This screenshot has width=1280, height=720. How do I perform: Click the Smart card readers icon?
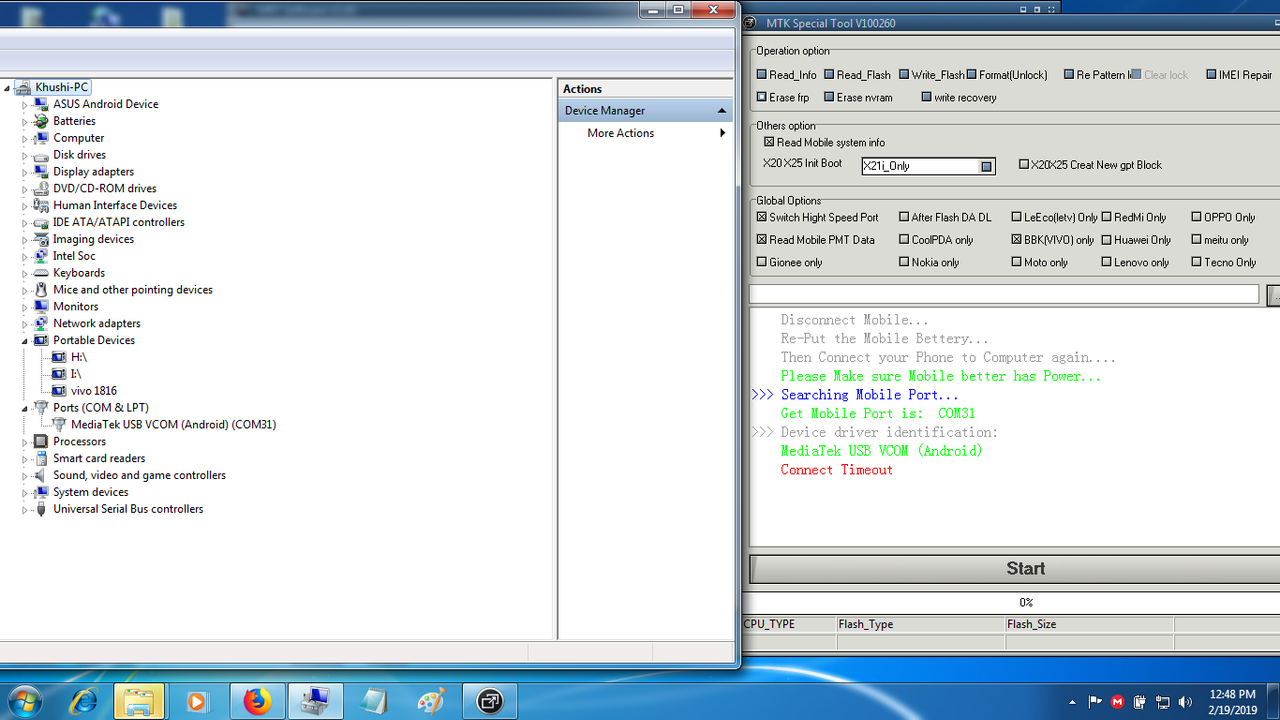[41, 458]
